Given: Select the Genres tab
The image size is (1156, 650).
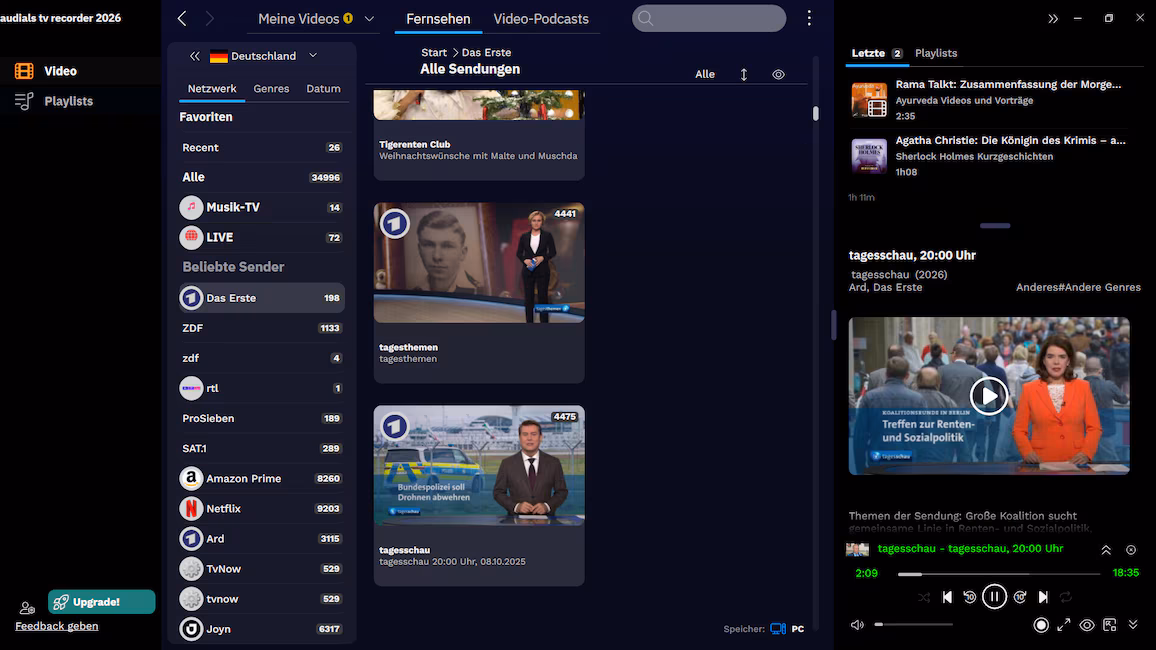Looking at the screenshot, I should coord(271,88).
